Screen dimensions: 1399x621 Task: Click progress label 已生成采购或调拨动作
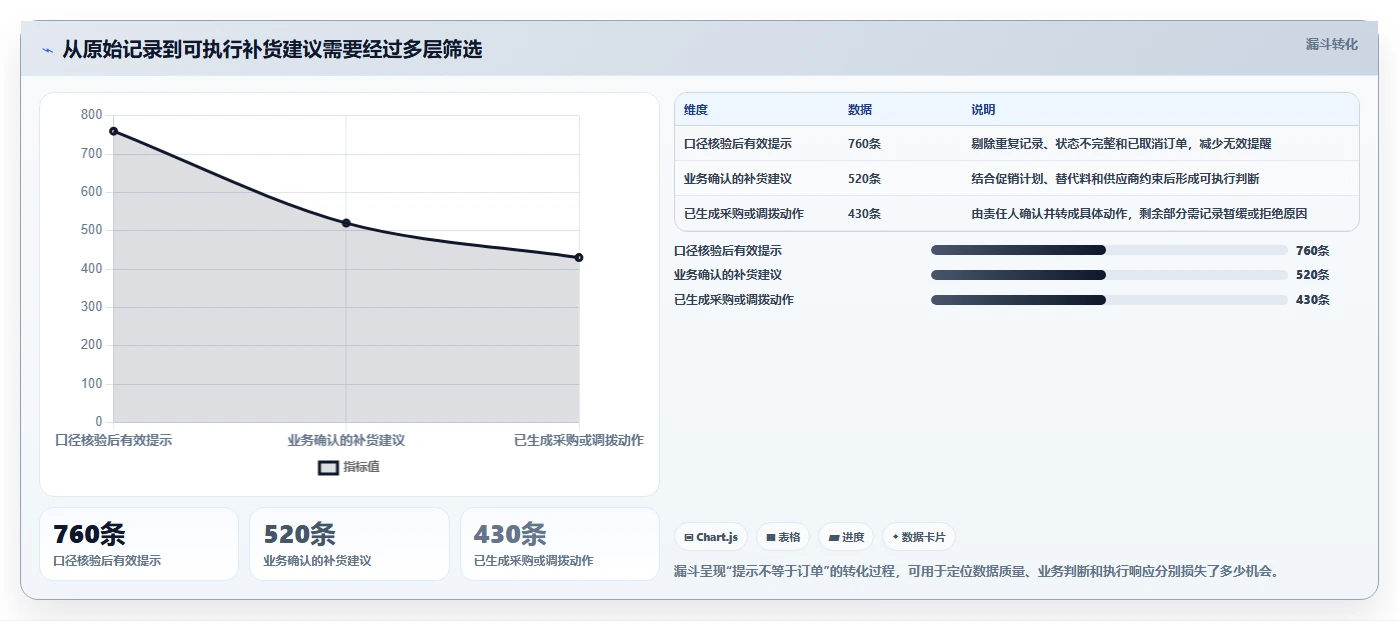734,300
